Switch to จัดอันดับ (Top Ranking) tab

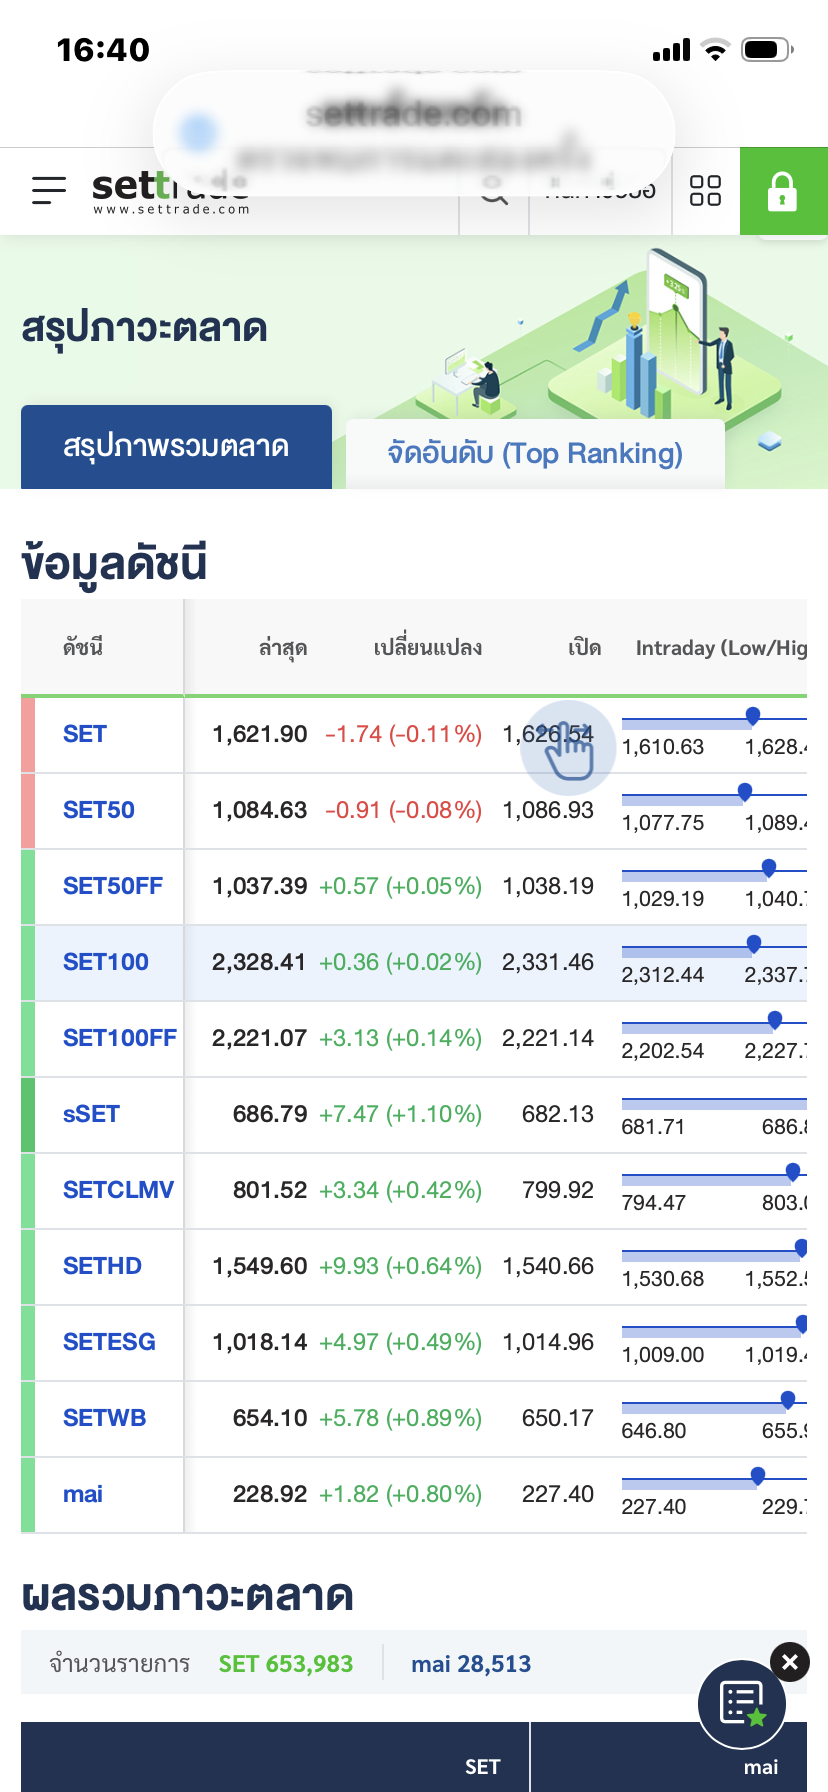pyautogui.click(x=535, y=454)
